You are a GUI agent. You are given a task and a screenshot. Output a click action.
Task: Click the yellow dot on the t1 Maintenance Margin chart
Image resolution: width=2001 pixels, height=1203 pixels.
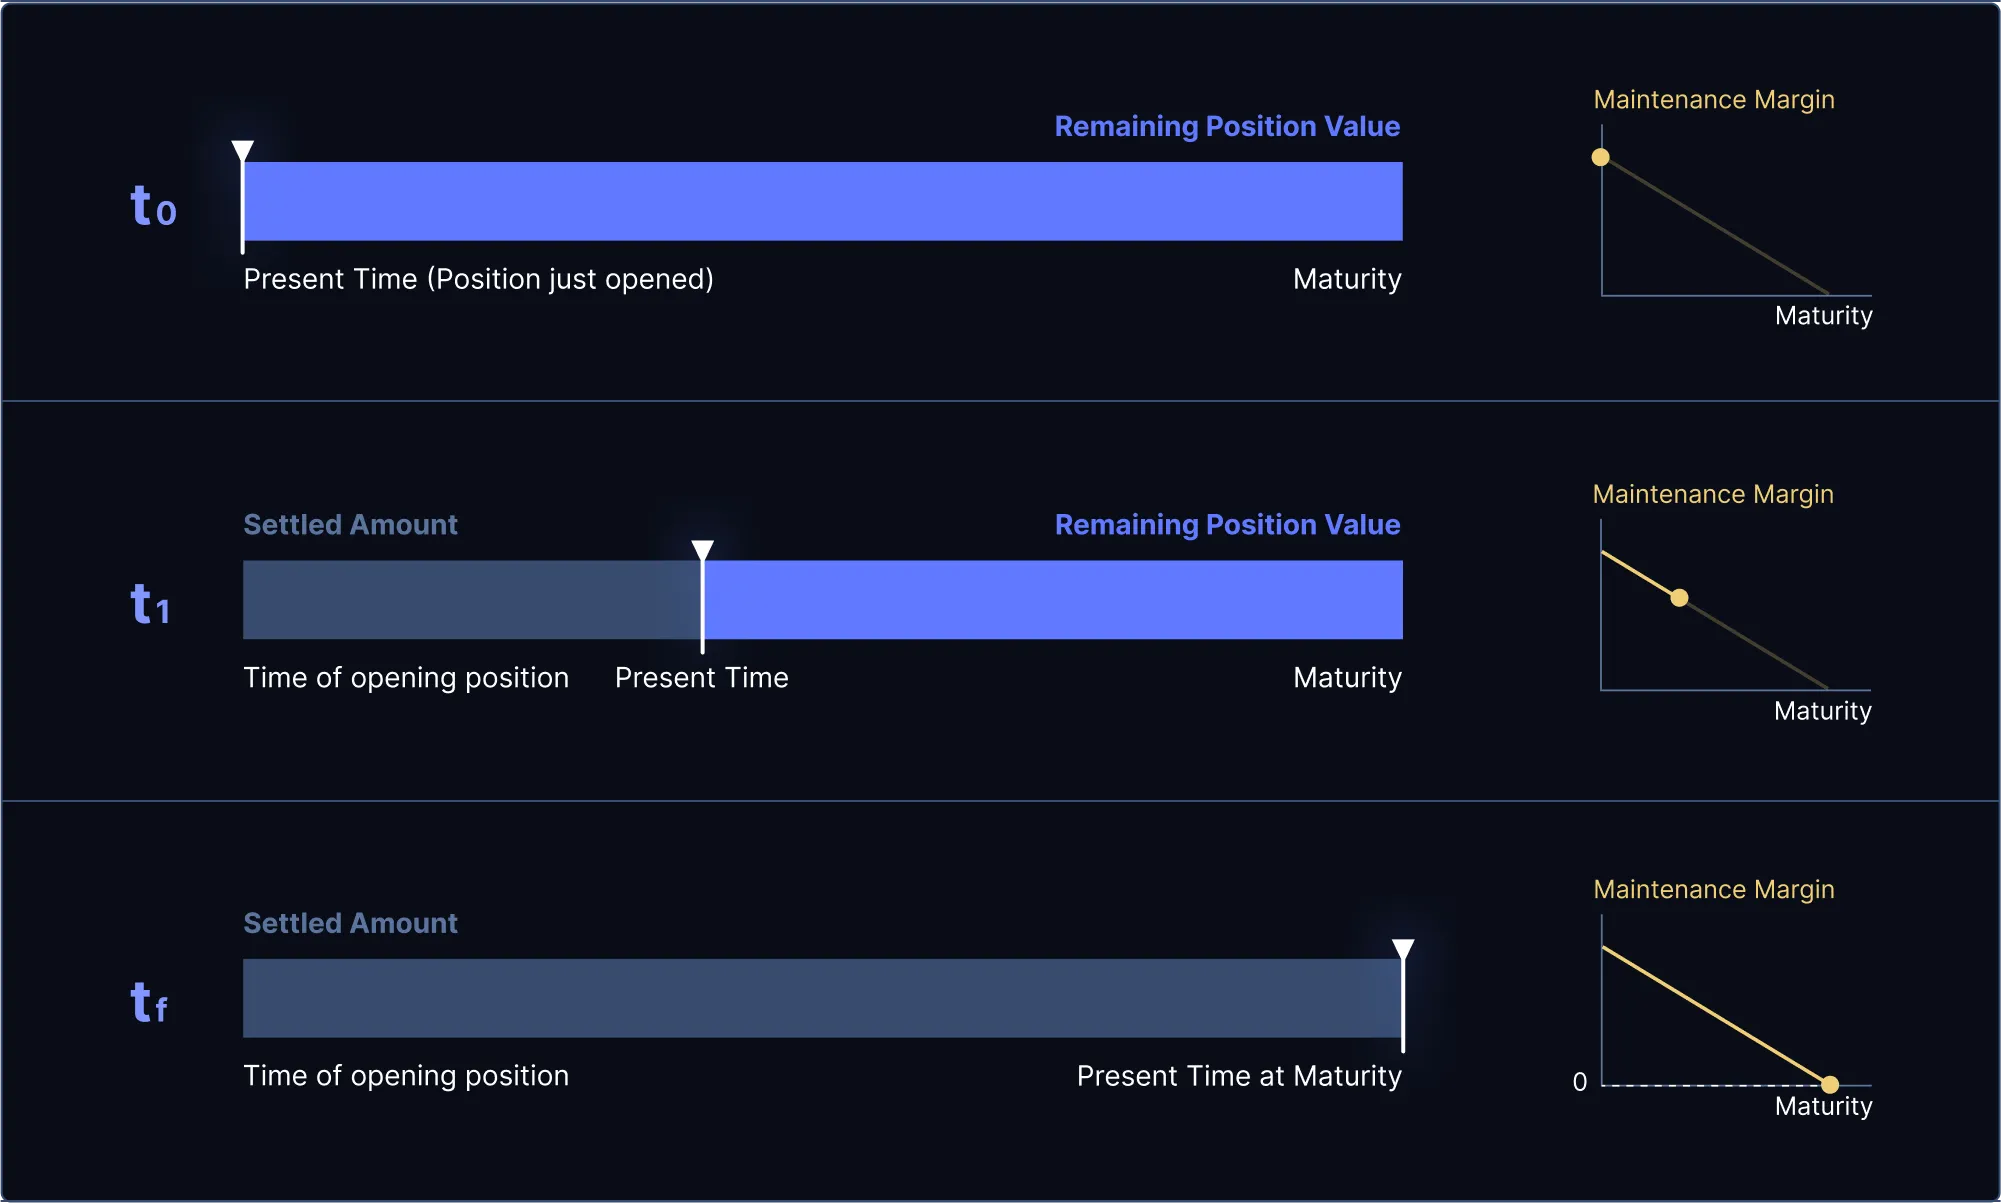[1680, 598]
